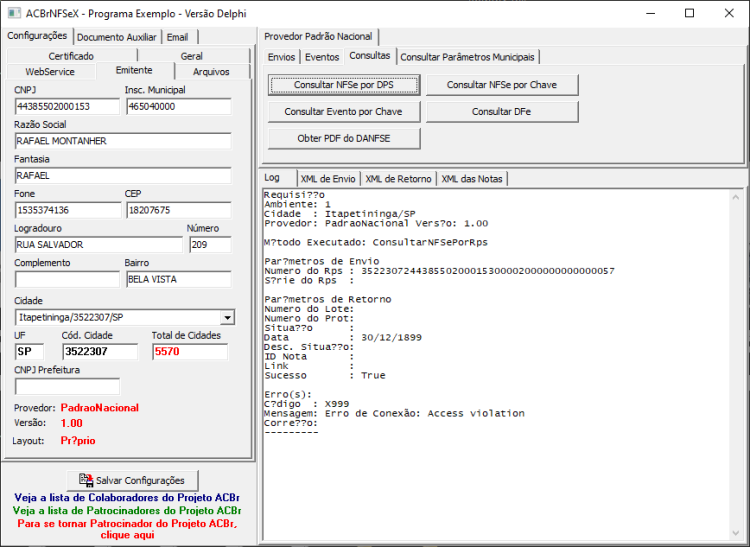The width and height of the screenshot is (750, 547).
Task: Open the Email tab
Action: coord(177,37)
